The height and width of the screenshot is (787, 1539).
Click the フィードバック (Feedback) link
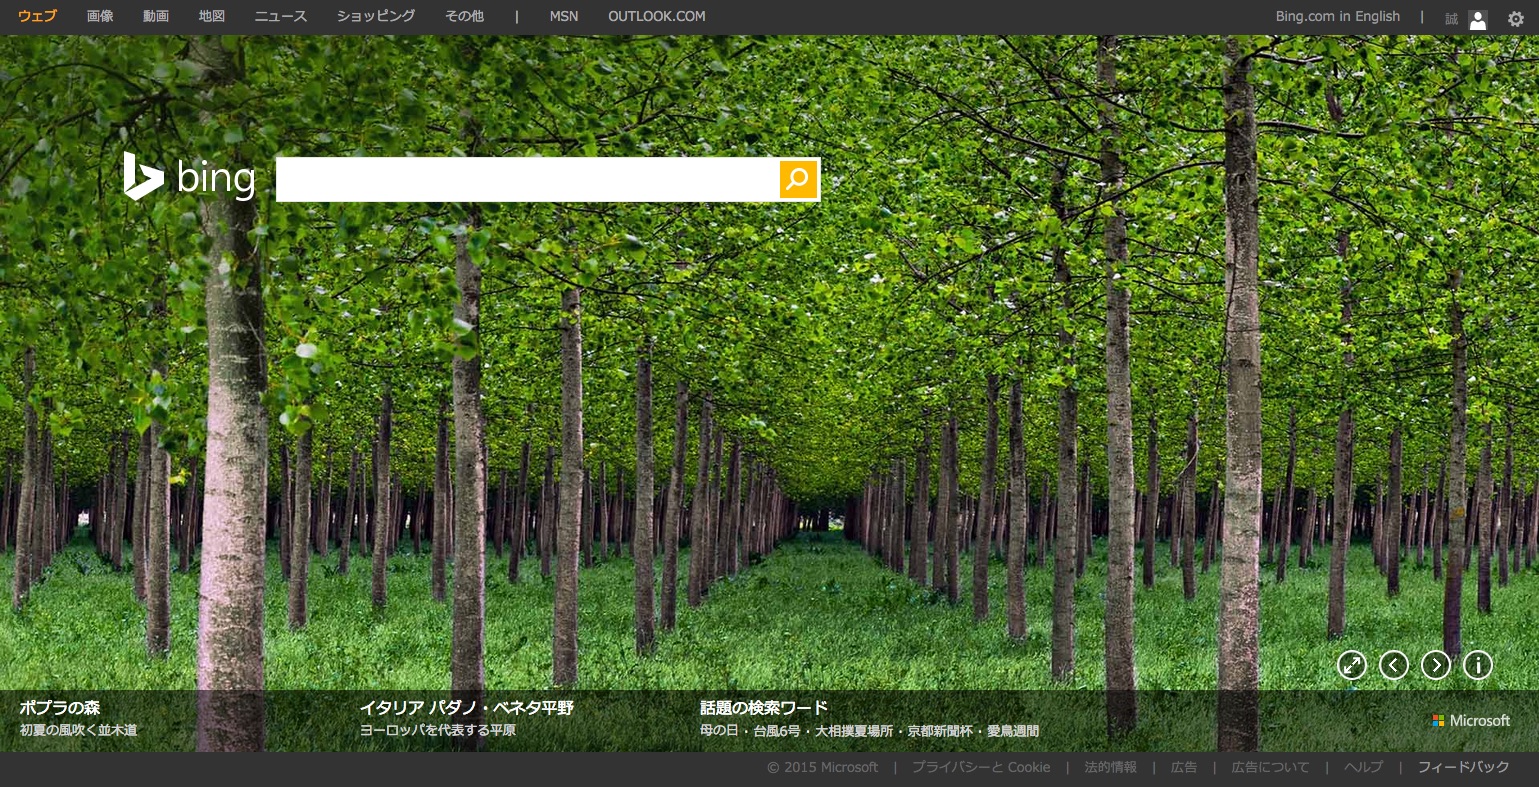(x=1463, y=767)
